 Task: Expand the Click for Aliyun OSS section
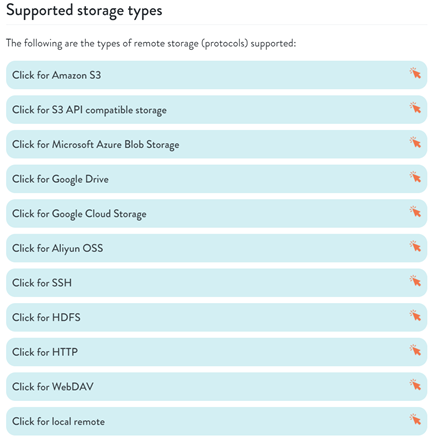[216, 248]
